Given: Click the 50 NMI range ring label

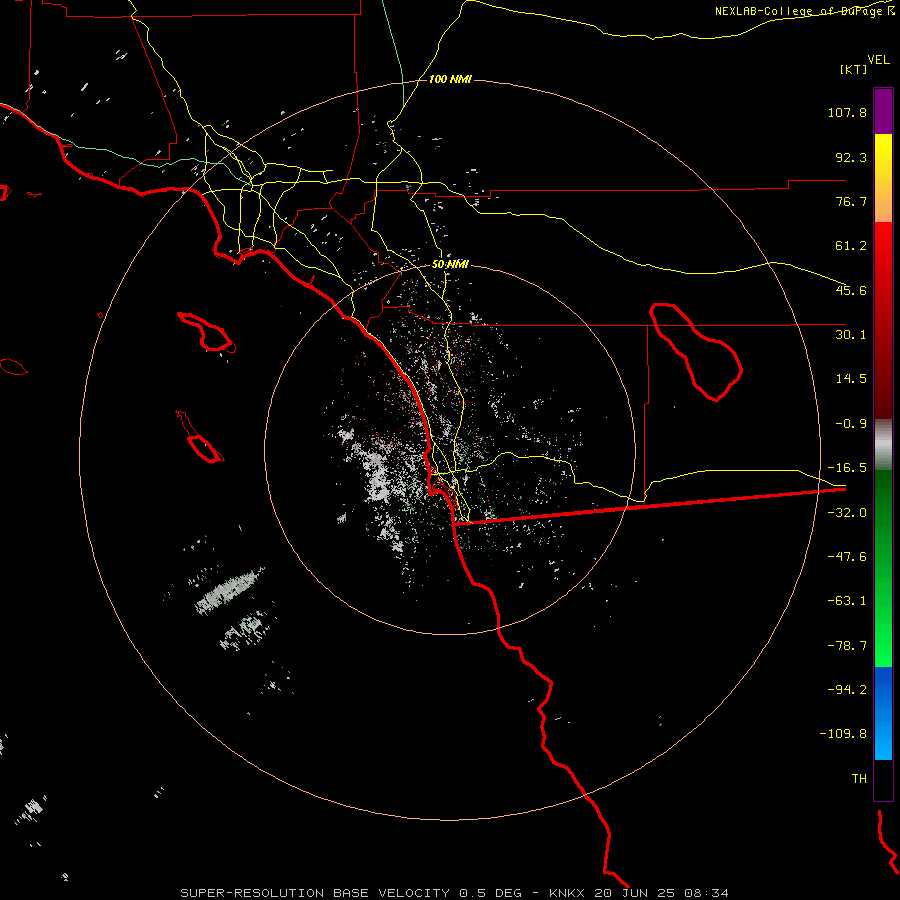Looking at the screenshot, I should coord(451,265).
